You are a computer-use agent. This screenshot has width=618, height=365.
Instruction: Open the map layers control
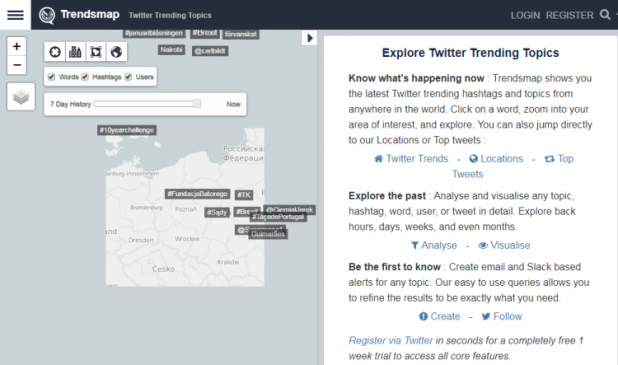pos(21,97)
